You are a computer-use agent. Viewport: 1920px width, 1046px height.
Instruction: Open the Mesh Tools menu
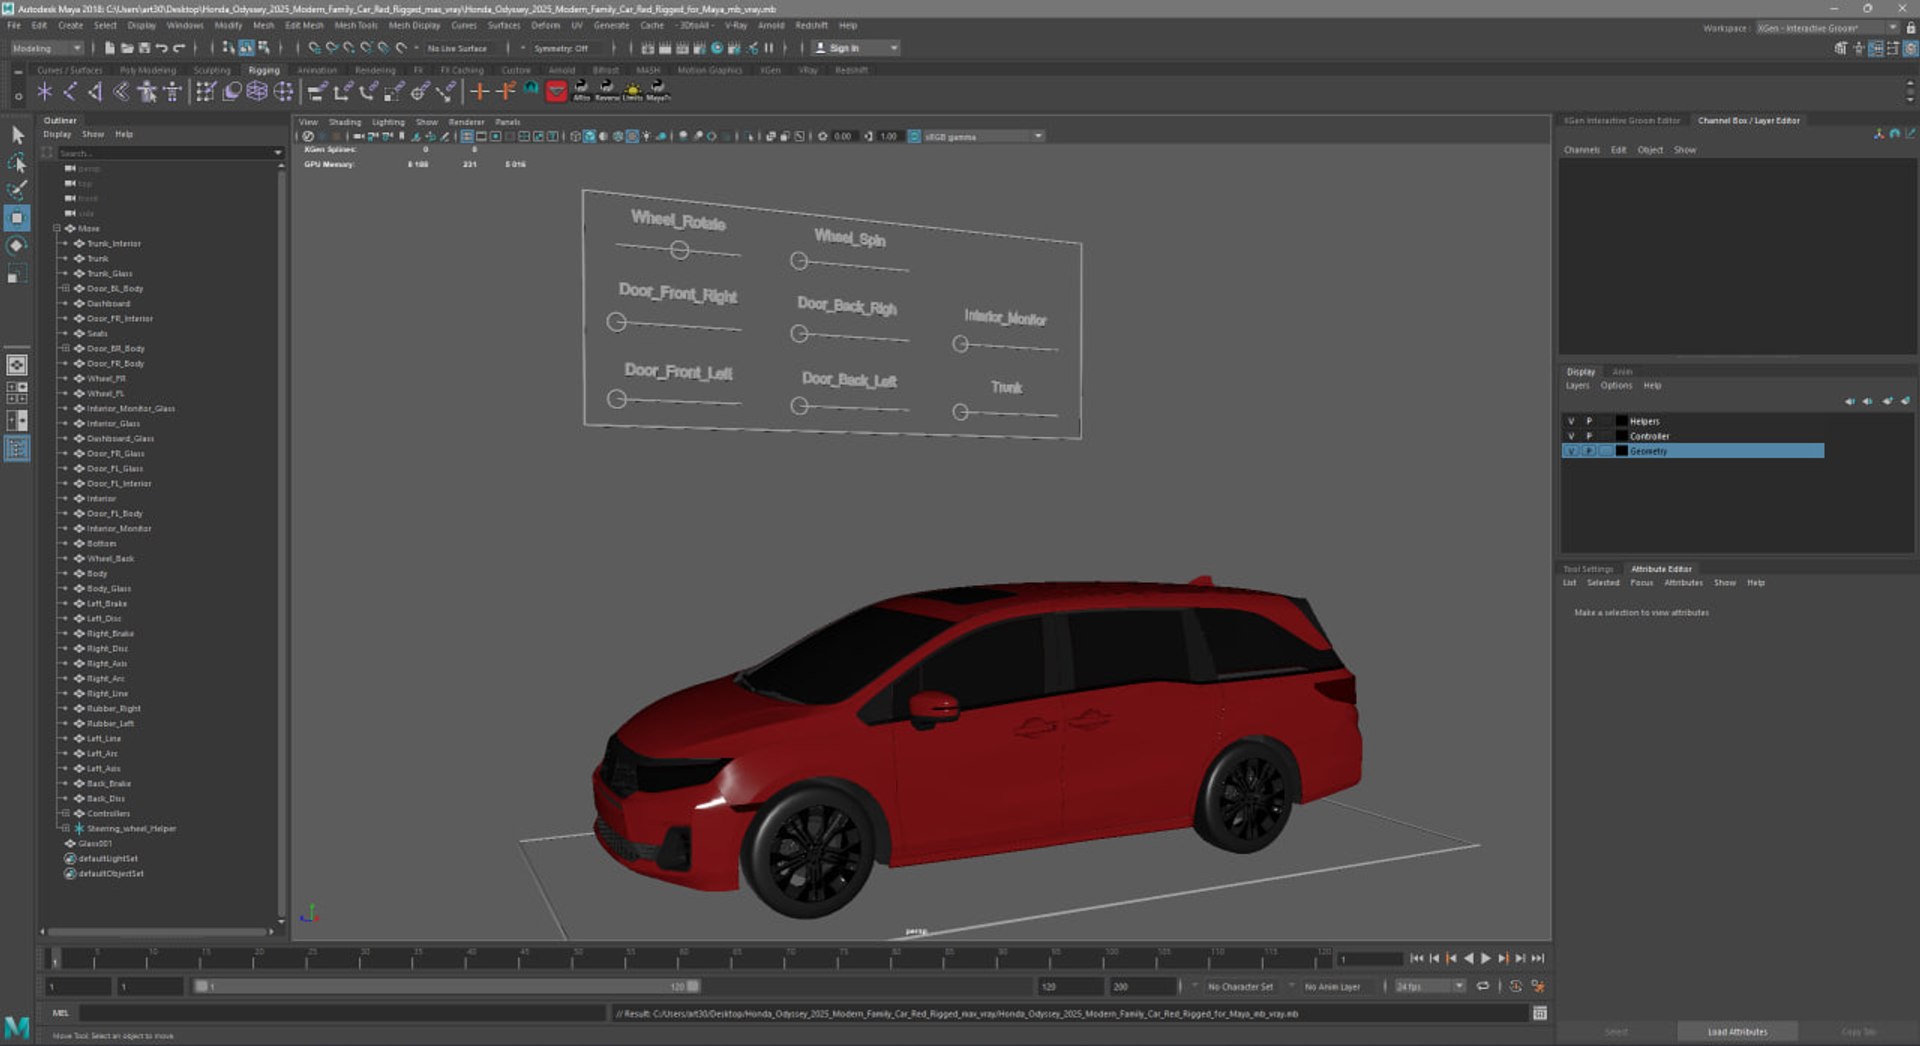click(x=356, y=25)
